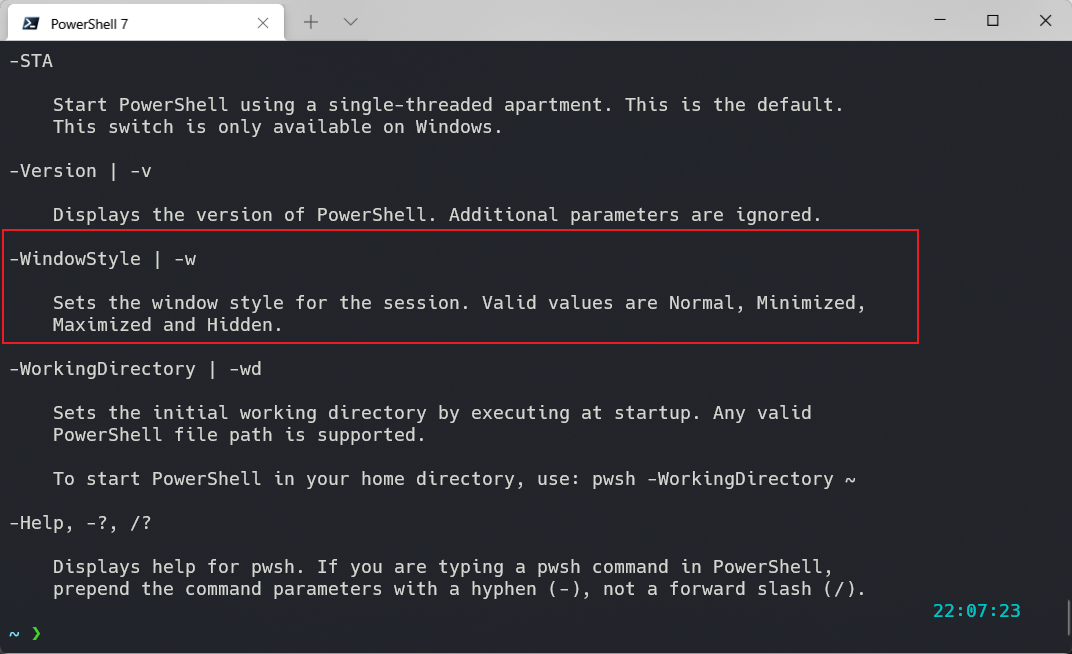Click the -STA parameter heading

31,62
